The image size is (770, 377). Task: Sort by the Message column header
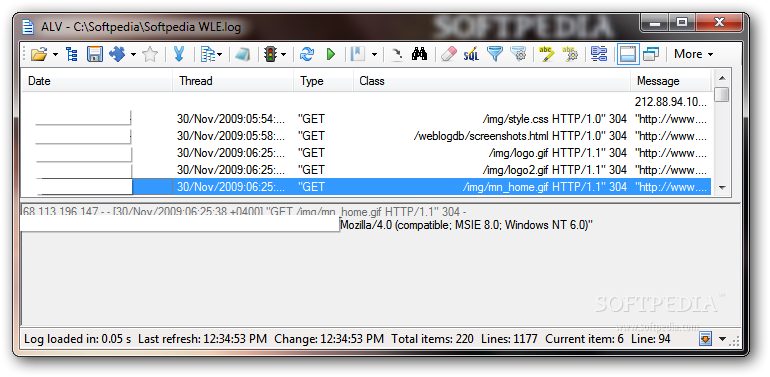(x=671, y=81)
